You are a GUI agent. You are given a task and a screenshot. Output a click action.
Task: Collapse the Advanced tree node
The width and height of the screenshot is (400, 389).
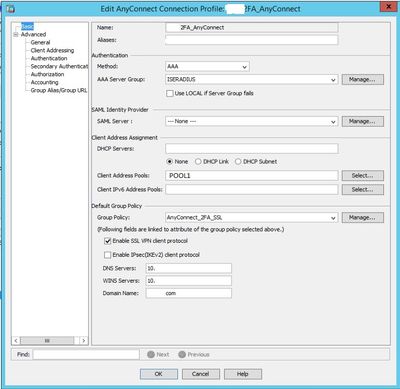tap(16, 34)
